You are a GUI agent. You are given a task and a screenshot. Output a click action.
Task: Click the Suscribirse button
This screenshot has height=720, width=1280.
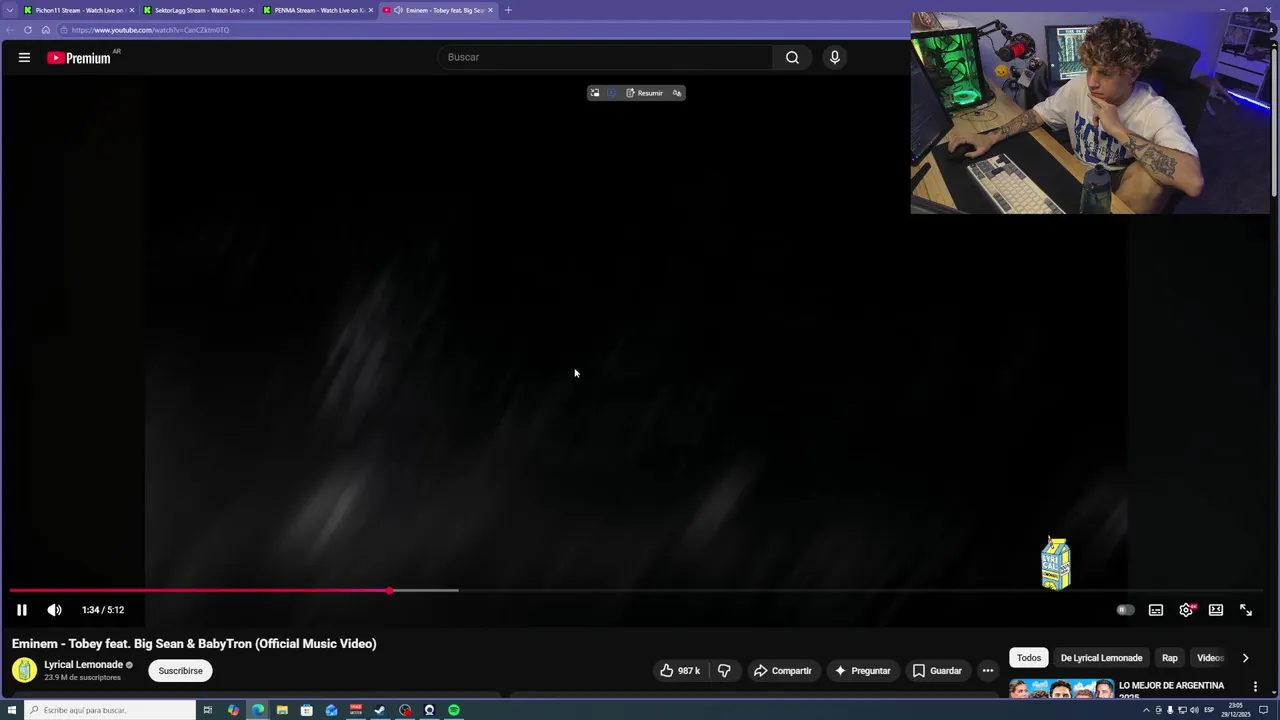(180, 671)
